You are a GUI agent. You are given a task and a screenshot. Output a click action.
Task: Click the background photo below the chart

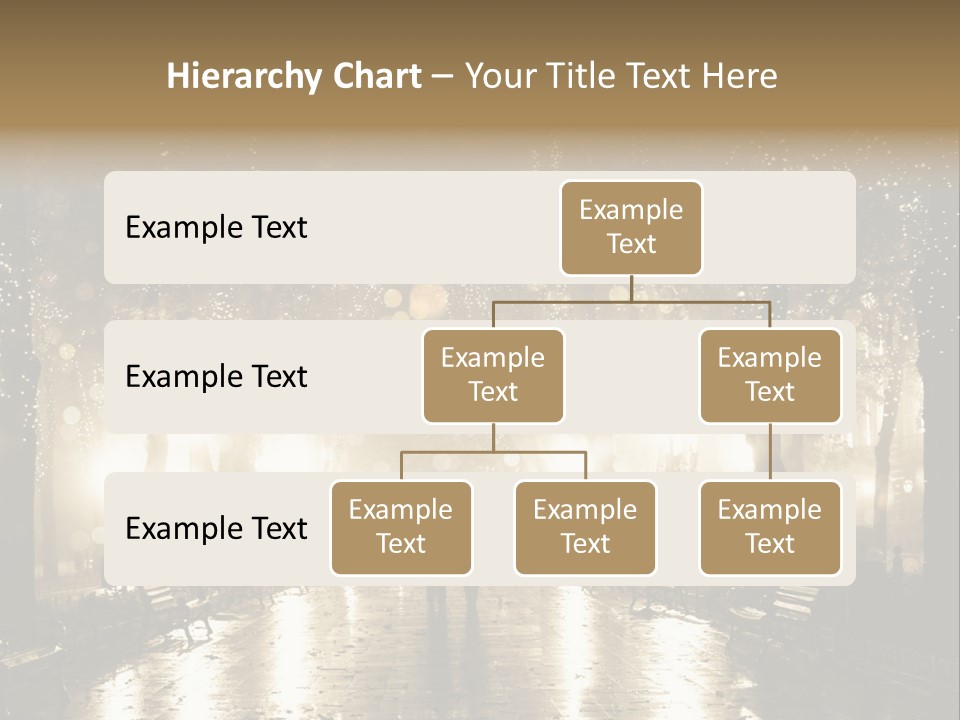[480, 650]
